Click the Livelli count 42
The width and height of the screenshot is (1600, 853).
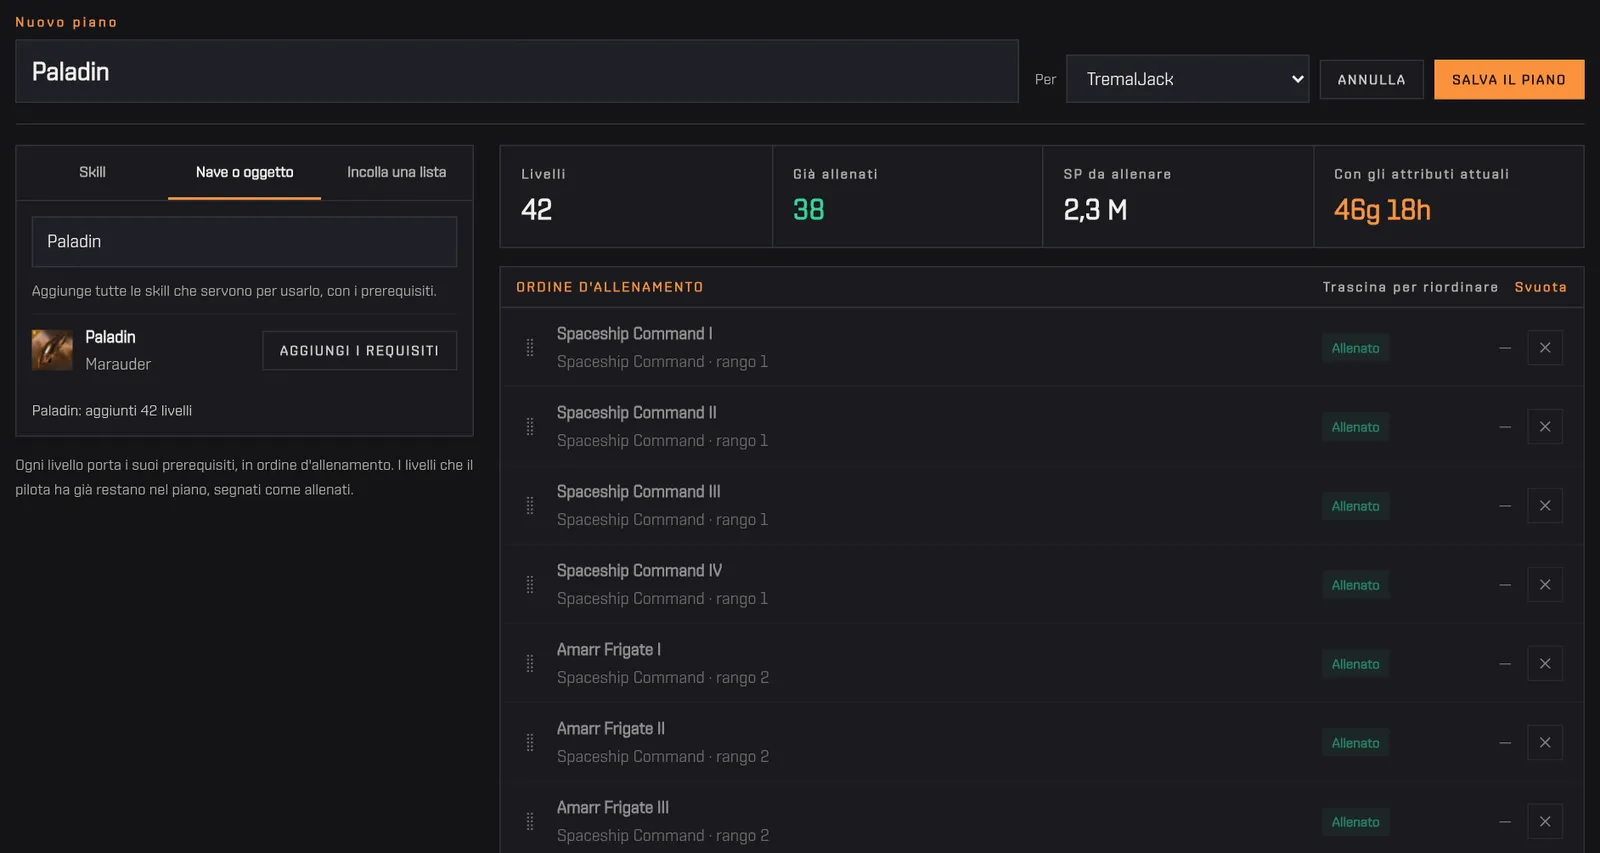click(x=536, y=210)
